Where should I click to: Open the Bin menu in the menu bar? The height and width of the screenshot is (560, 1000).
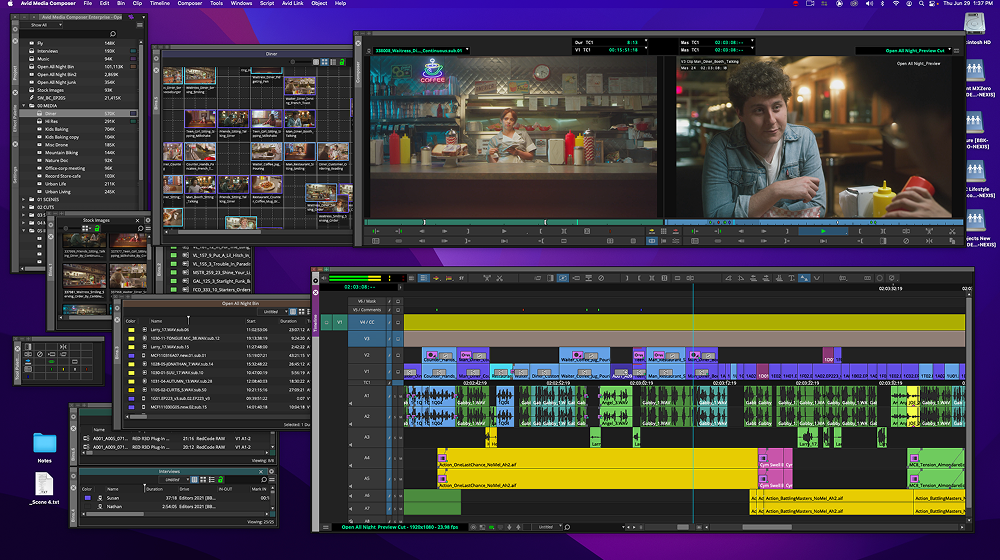tap(121, 3)
